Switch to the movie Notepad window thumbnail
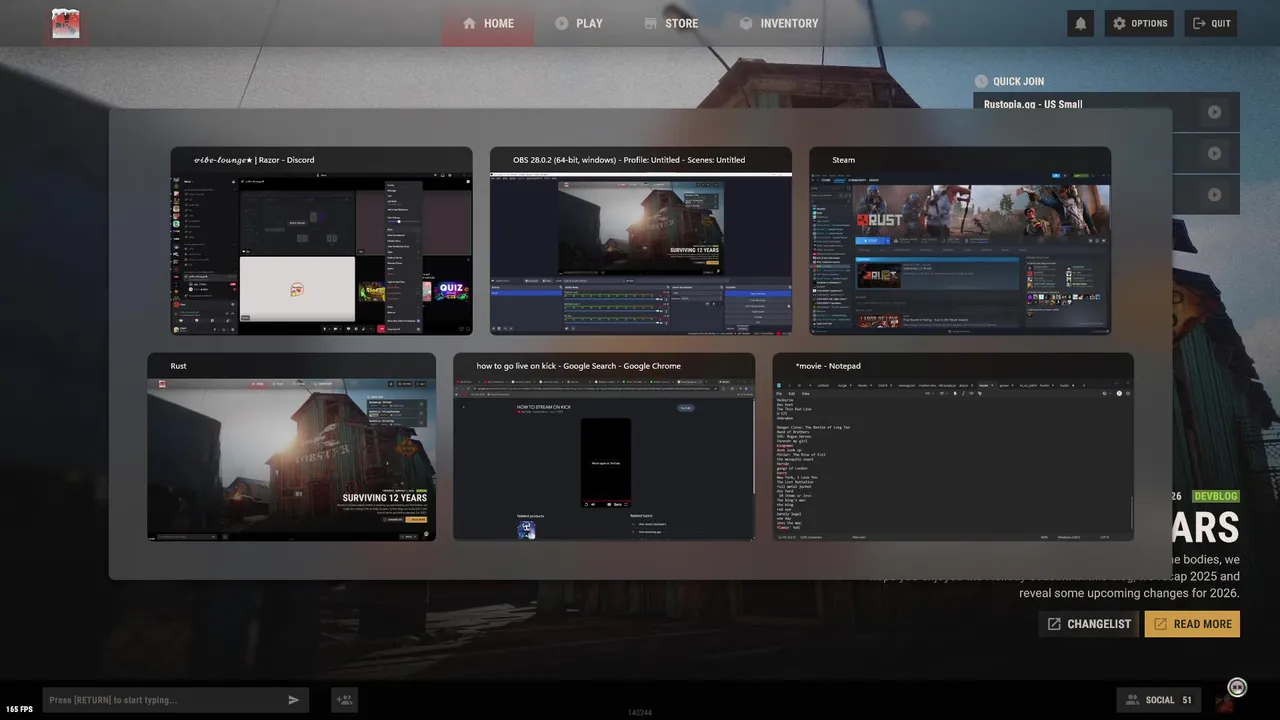Image resolution: width=1280 pixels, height=720 pixels. pyautogui.click(x=953, y=447)
